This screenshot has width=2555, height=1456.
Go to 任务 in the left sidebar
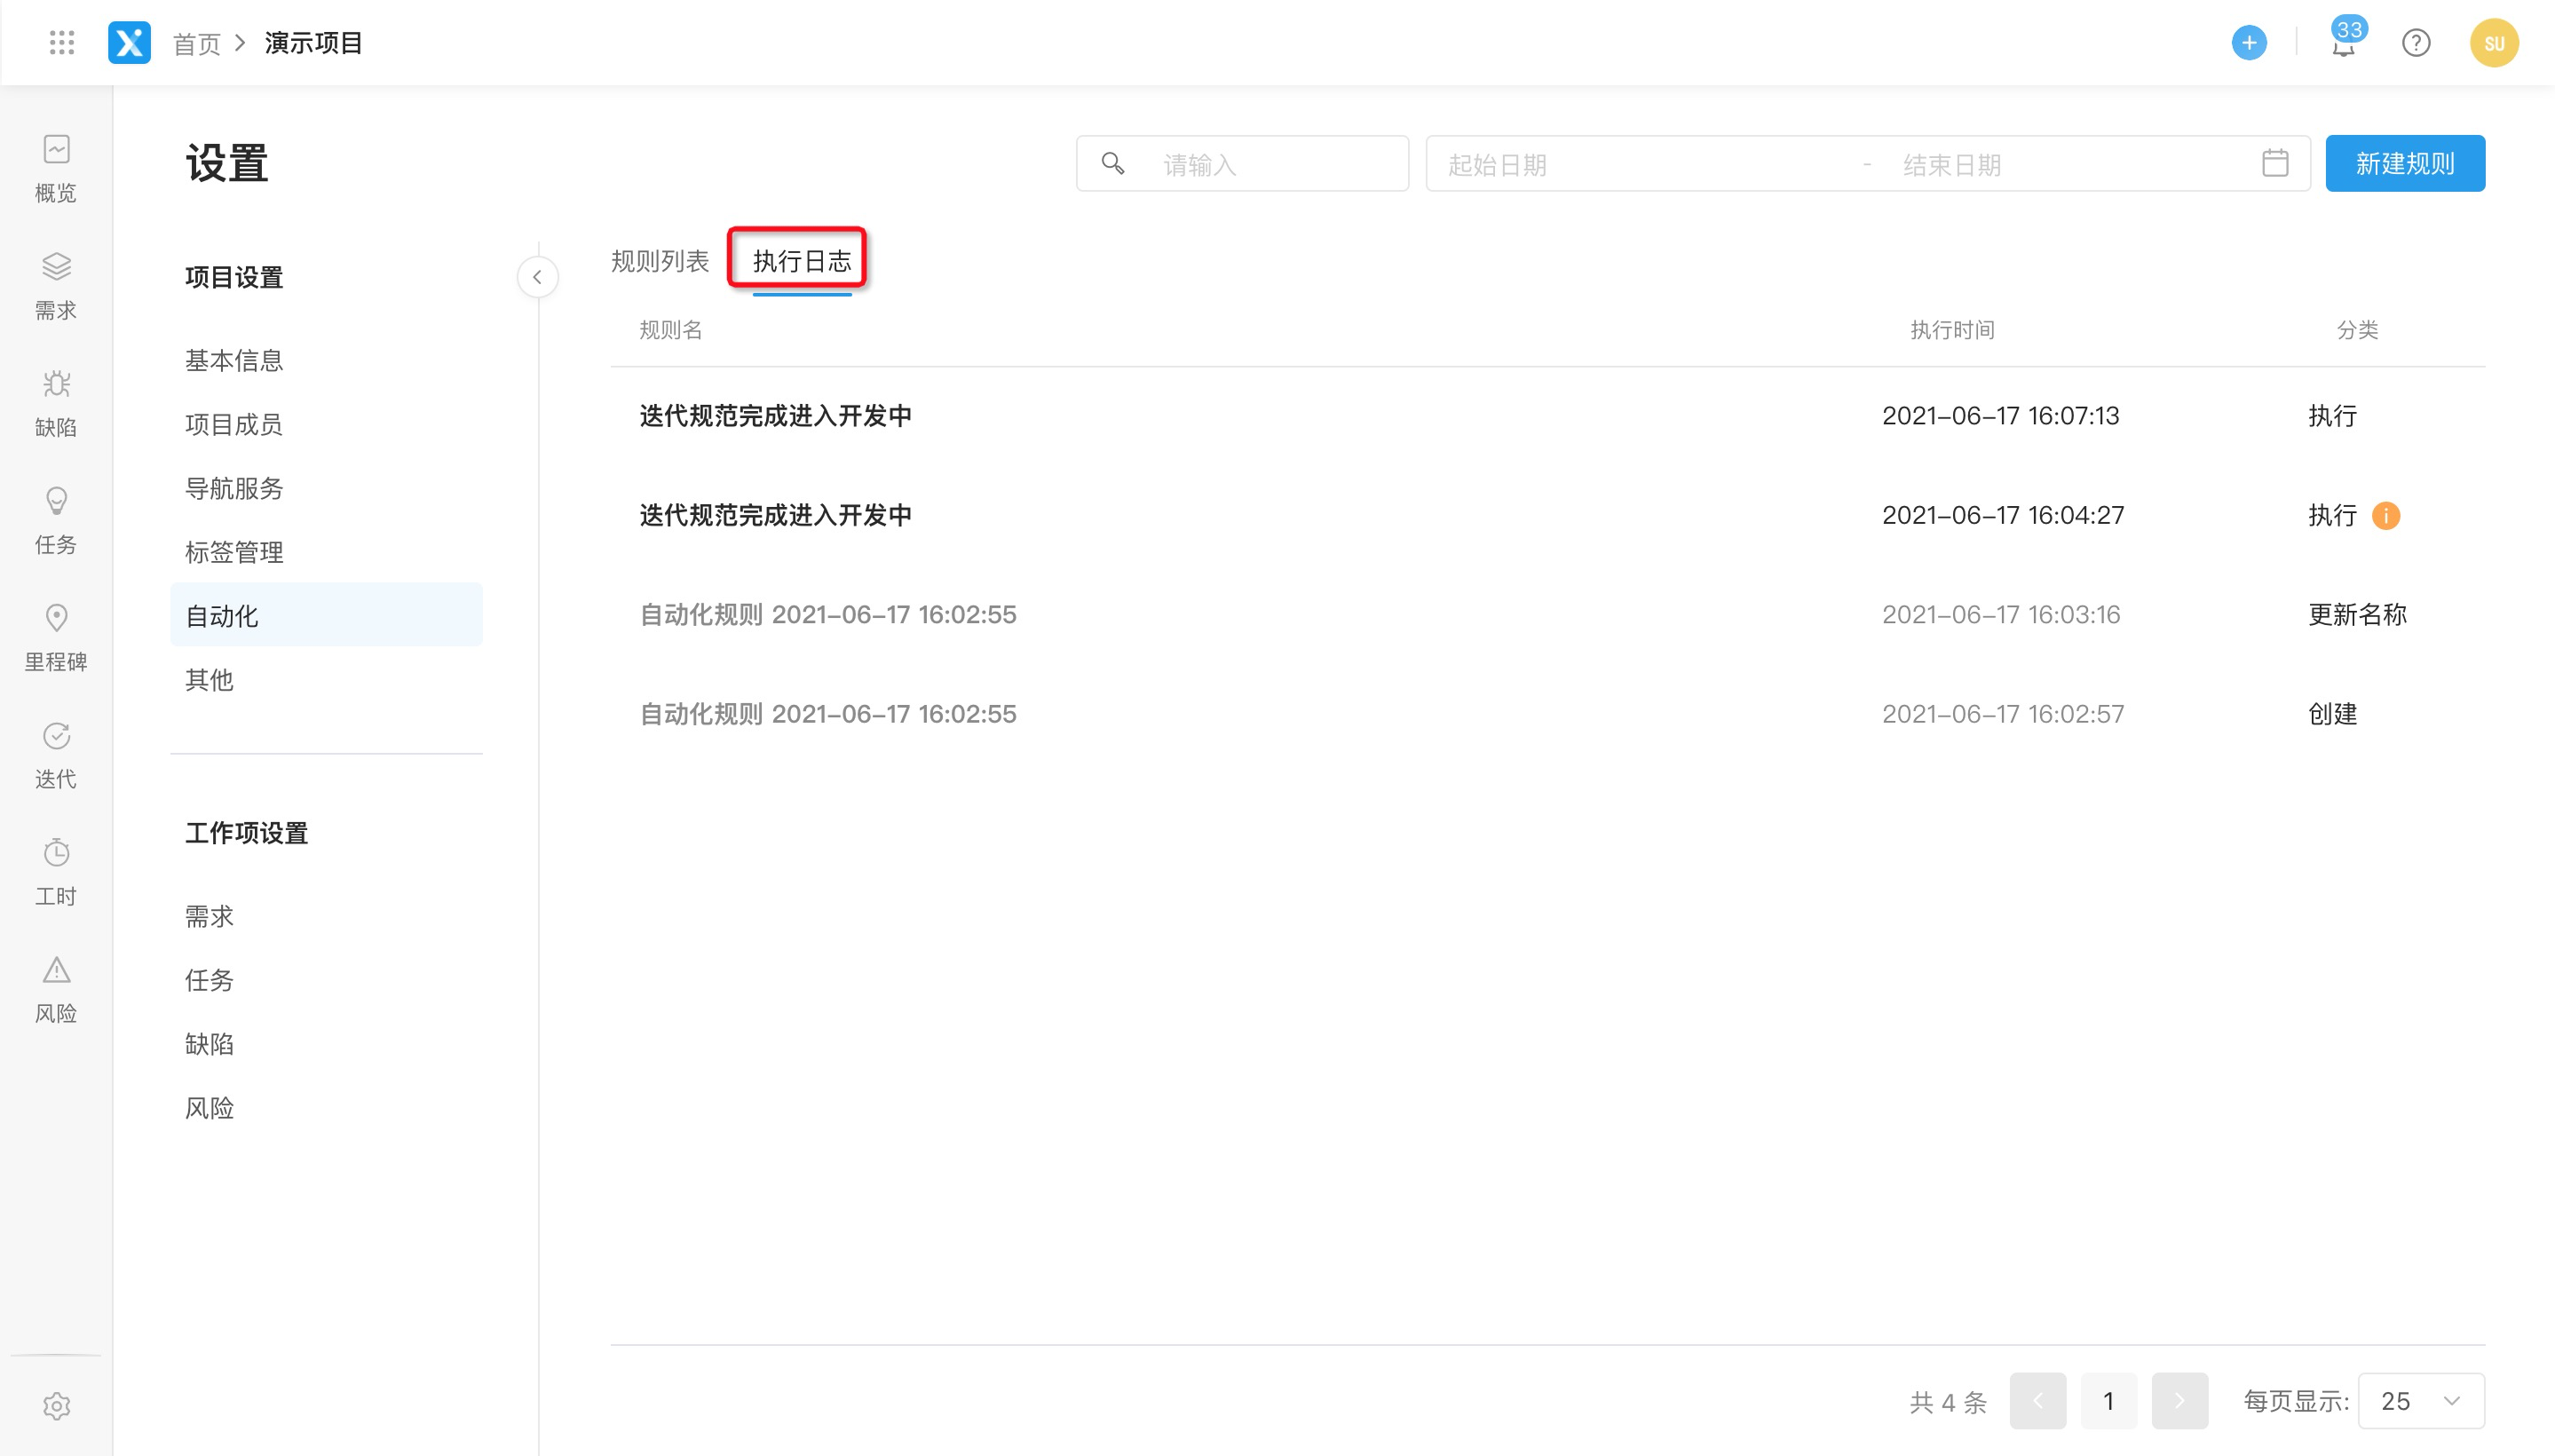56,520
